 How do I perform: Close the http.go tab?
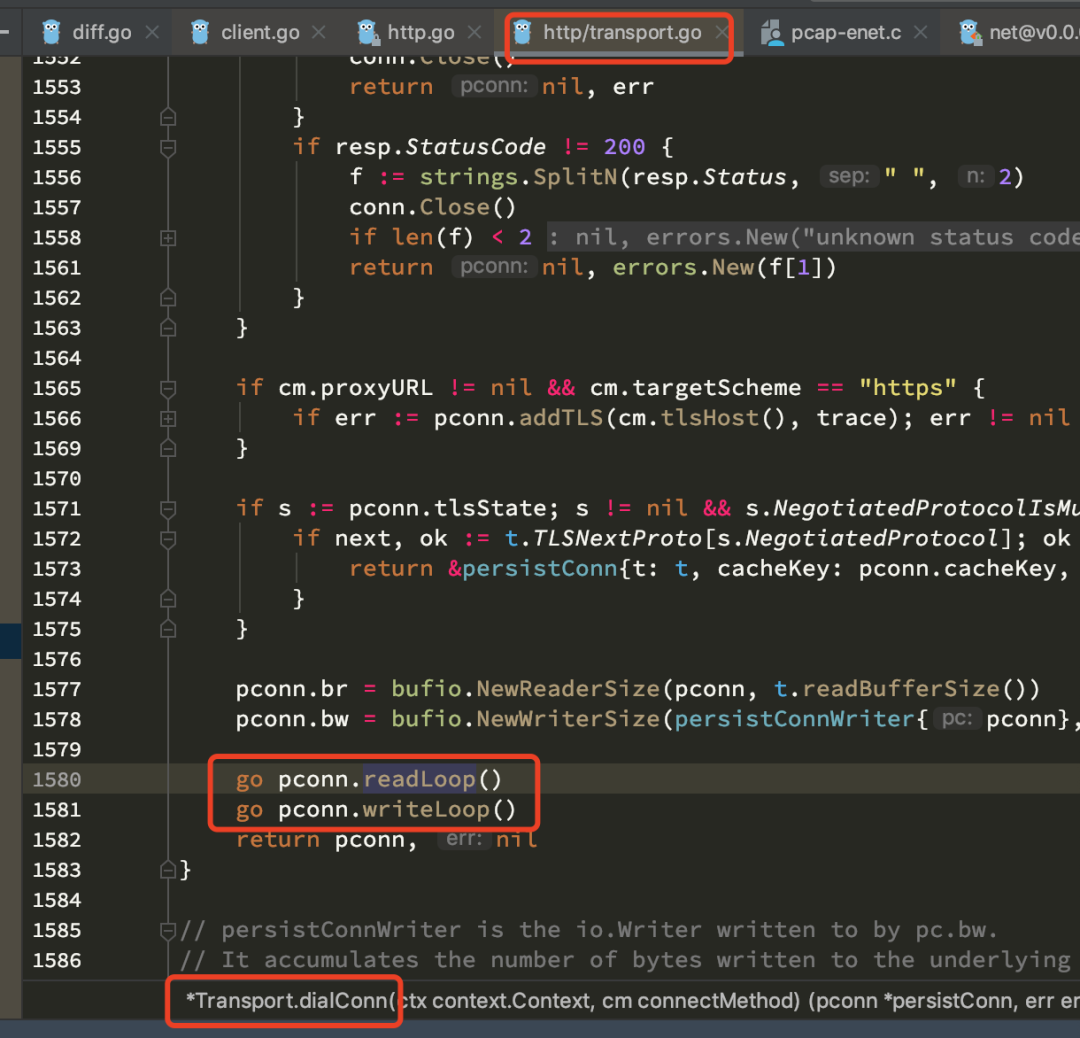pyautogui.click(x=474, y=32)
